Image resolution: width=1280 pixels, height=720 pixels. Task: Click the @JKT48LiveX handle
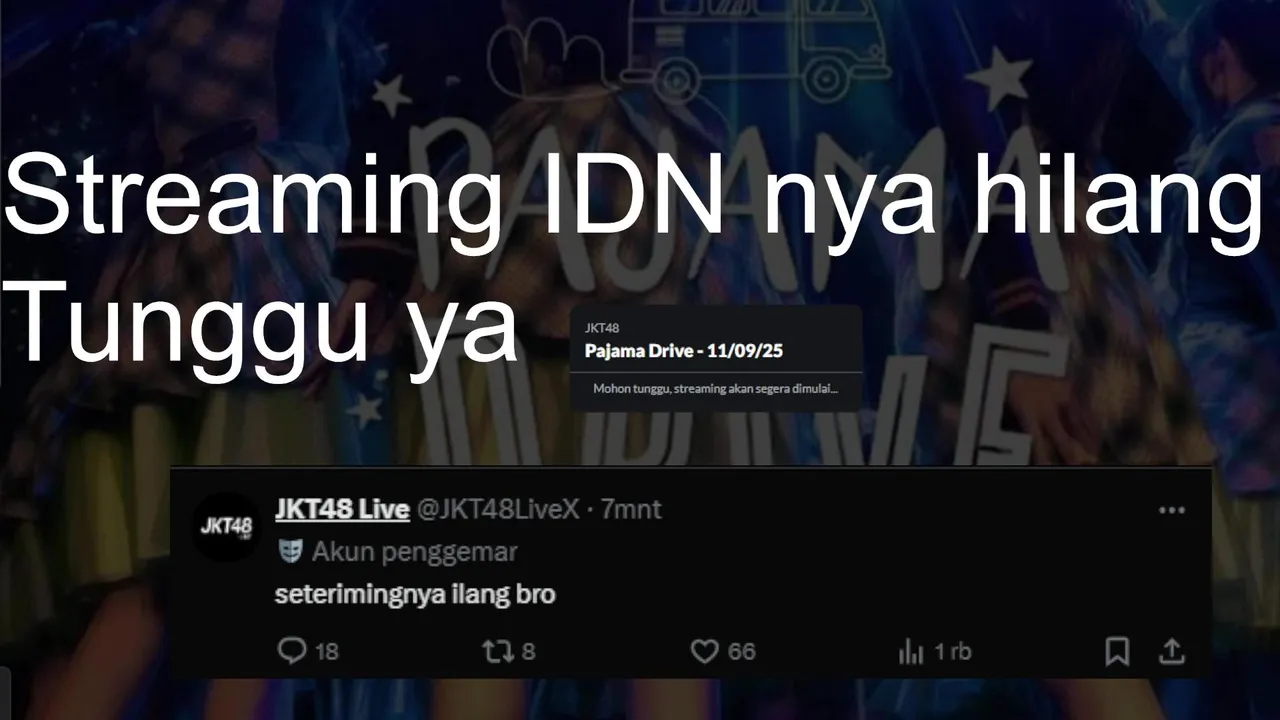[x=497, y=509]
